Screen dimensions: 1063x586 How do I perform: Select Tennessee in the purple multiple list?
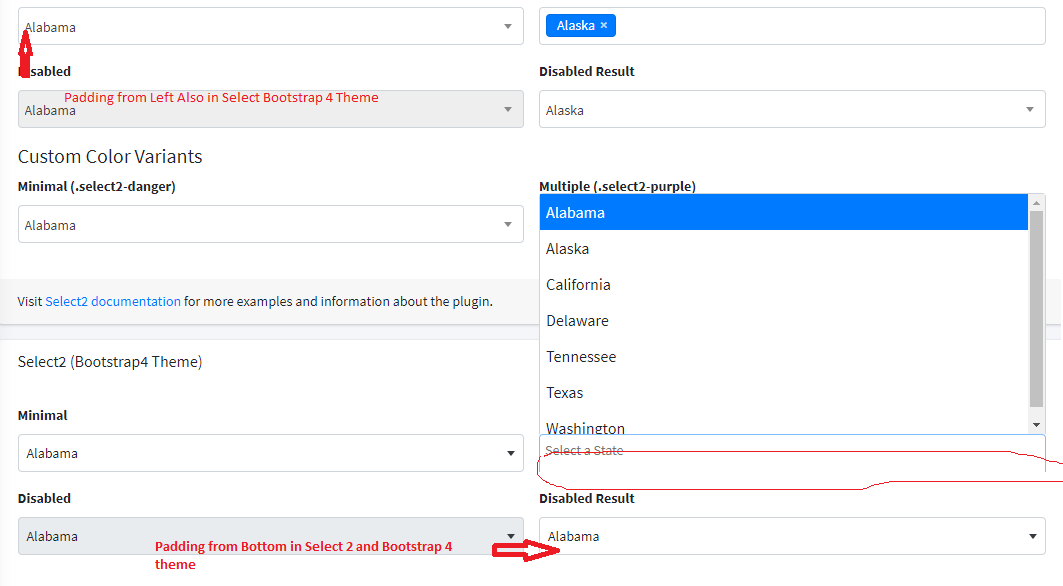pos(700,356)
